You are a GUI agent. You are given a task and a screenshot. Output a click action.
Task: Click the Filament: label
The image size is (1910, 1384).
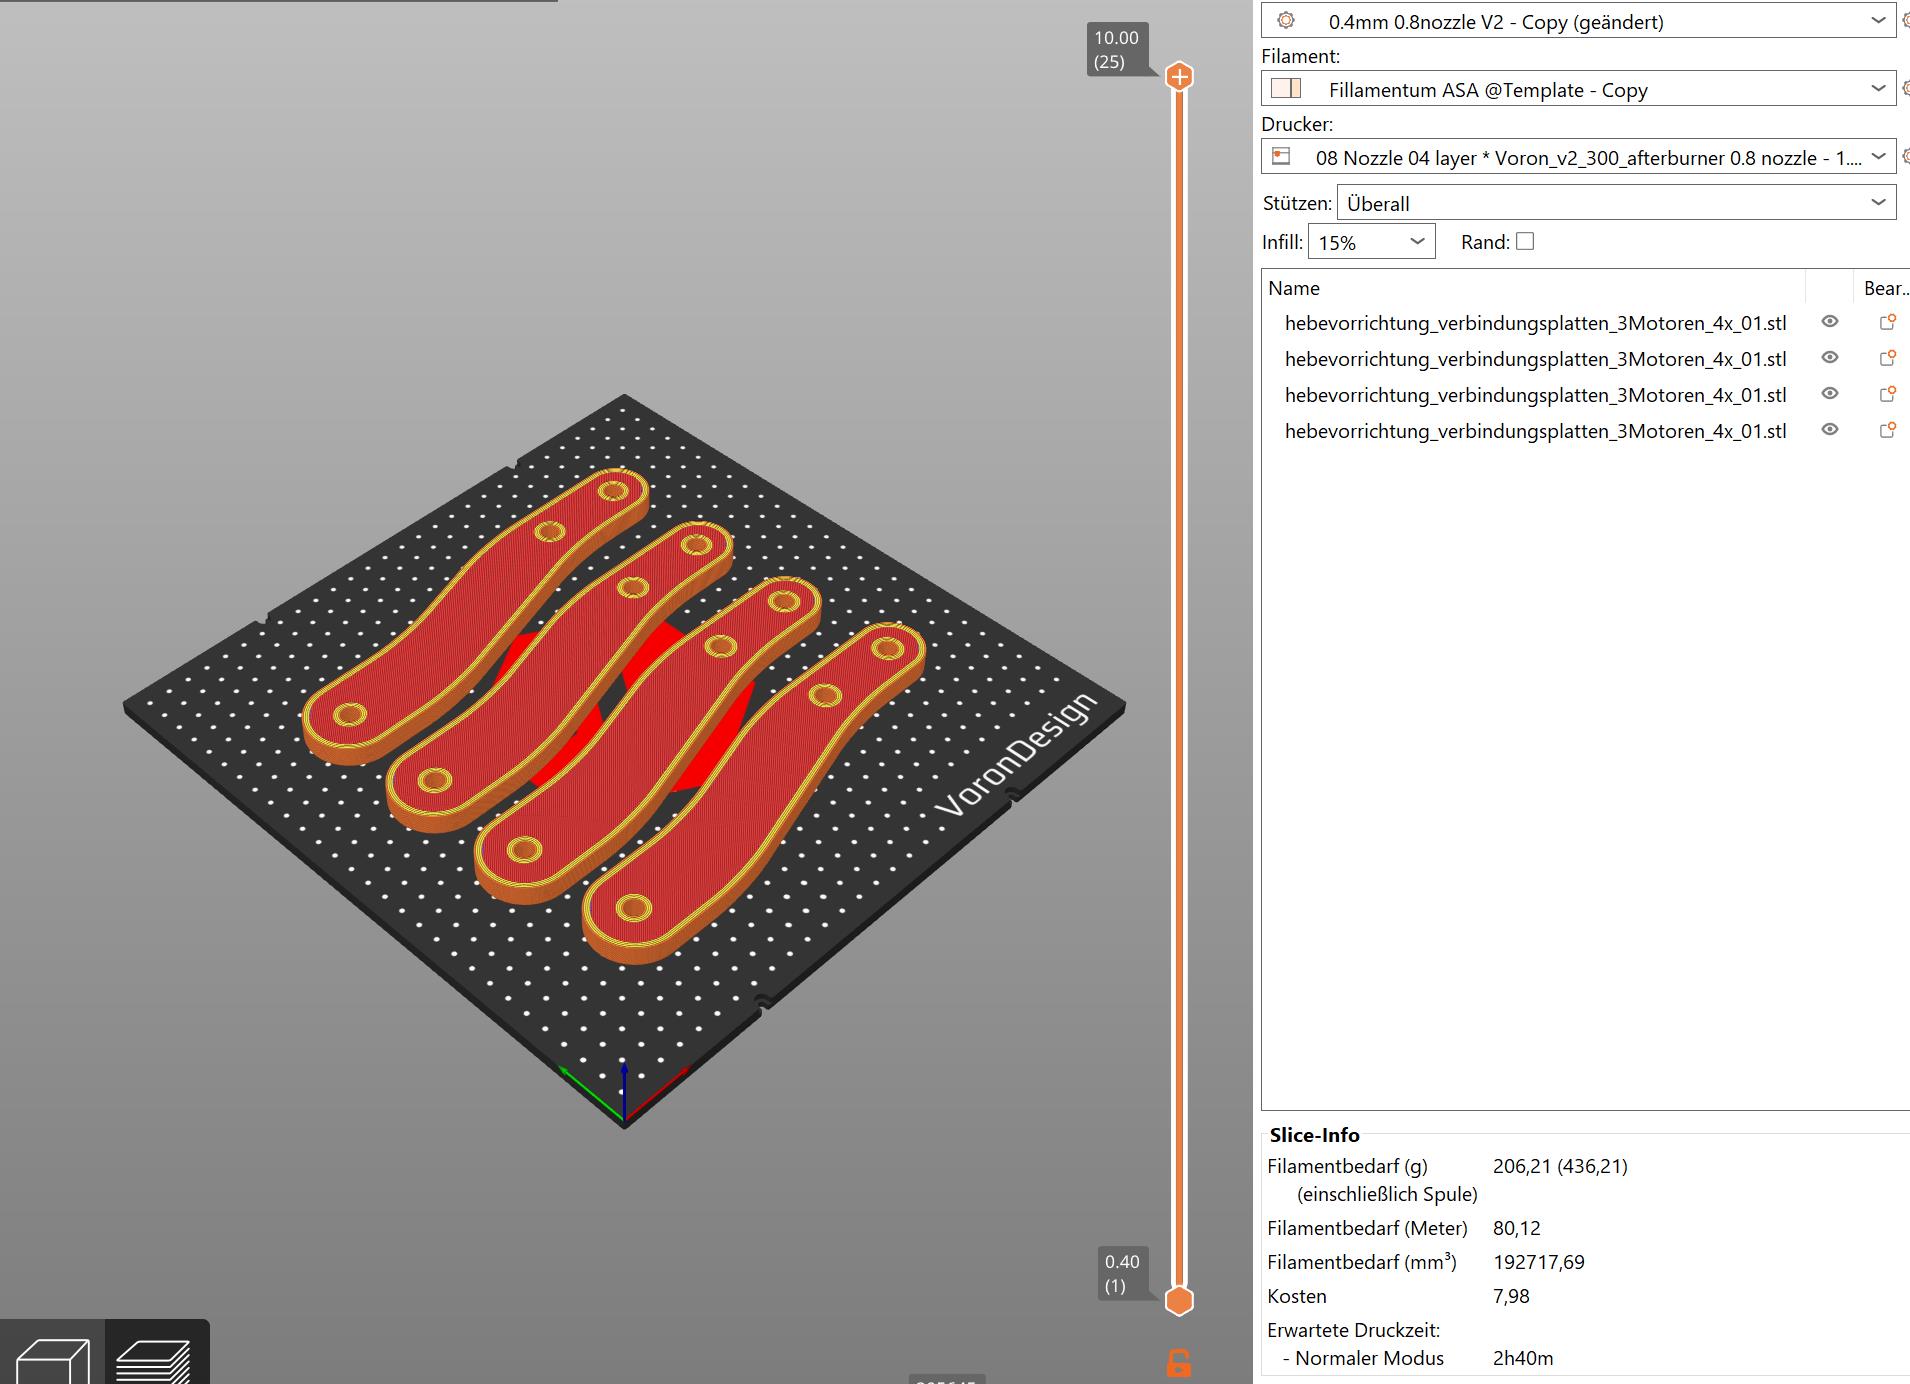pos(1300,56)
